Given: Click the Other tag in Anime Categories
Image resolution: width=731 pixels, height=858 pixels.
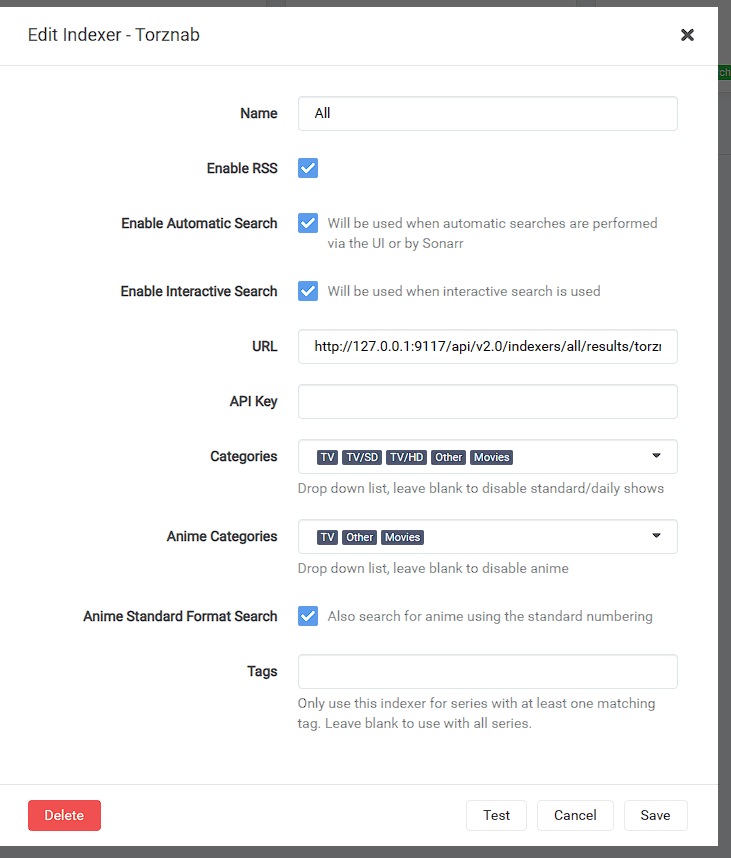Looking at the screenshot, I should point(359,537).
